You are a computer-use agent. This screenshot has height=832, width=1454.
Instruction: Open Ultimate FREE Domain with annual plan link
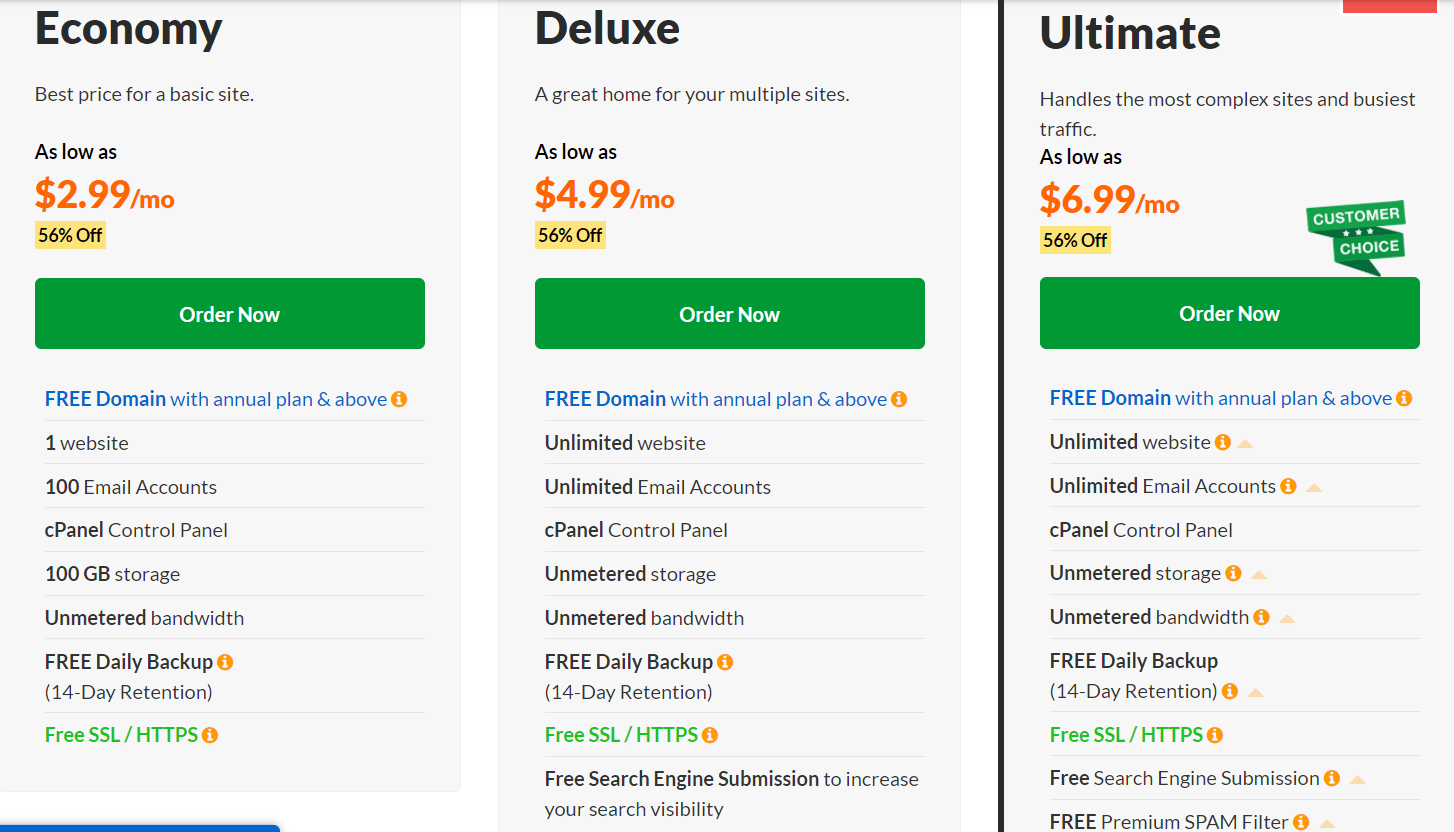(1220, 398)
